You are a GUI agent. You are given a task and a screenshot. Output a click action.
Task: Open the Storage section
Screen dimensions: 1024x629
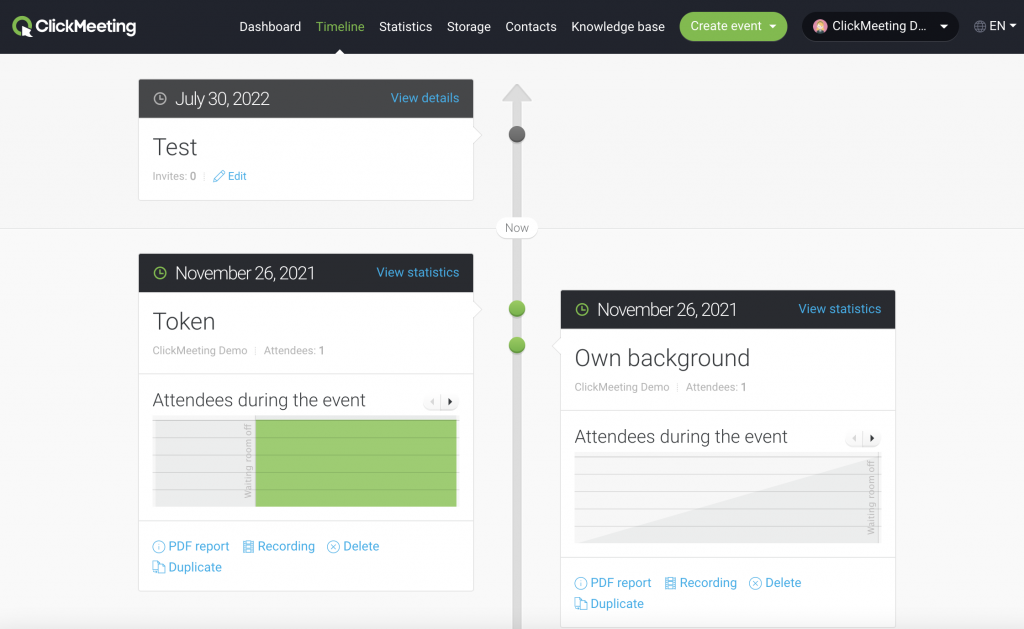[468, 27]
